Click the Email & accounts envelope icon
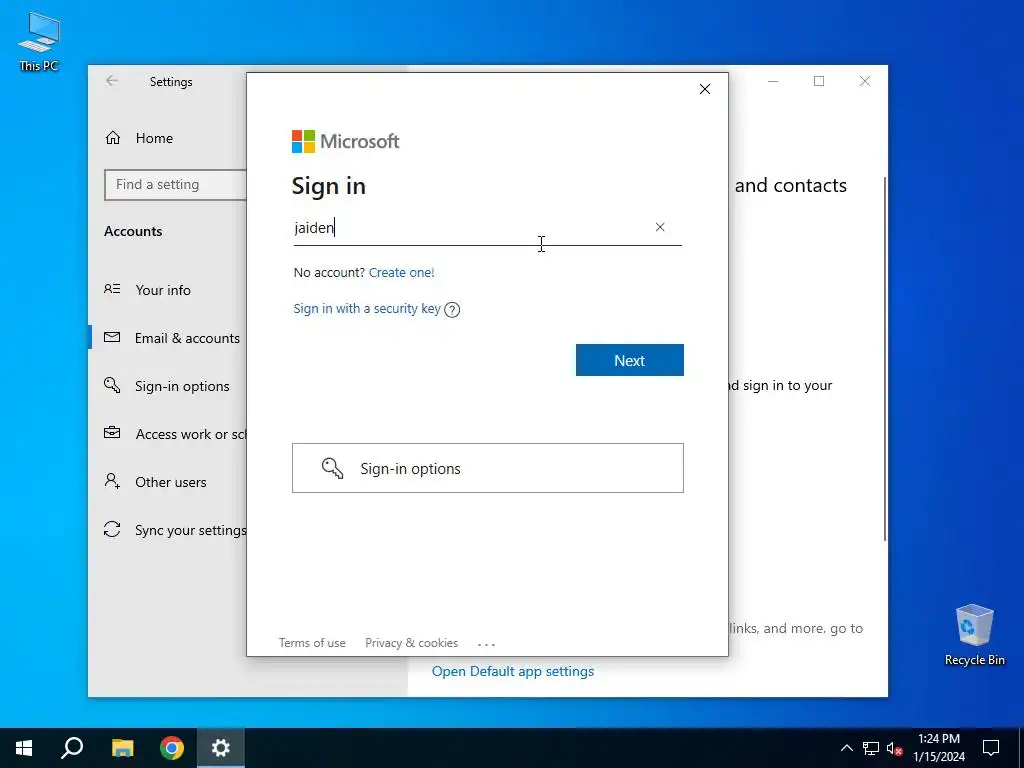Viewport: 1024px width, 768px height. [112, 337]
